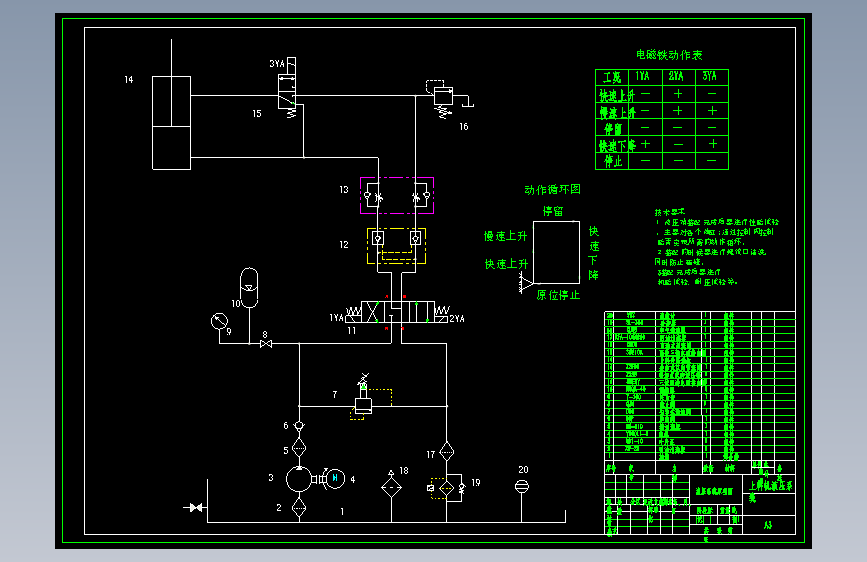Select the 快速上升 row label in the table

617,95
